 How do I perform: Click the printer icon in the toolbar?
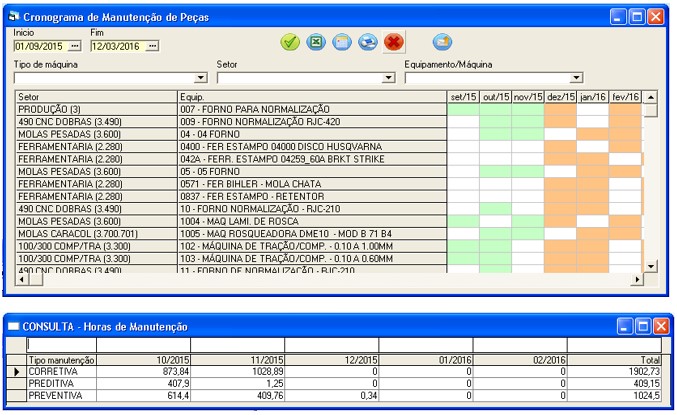point(368,42)
